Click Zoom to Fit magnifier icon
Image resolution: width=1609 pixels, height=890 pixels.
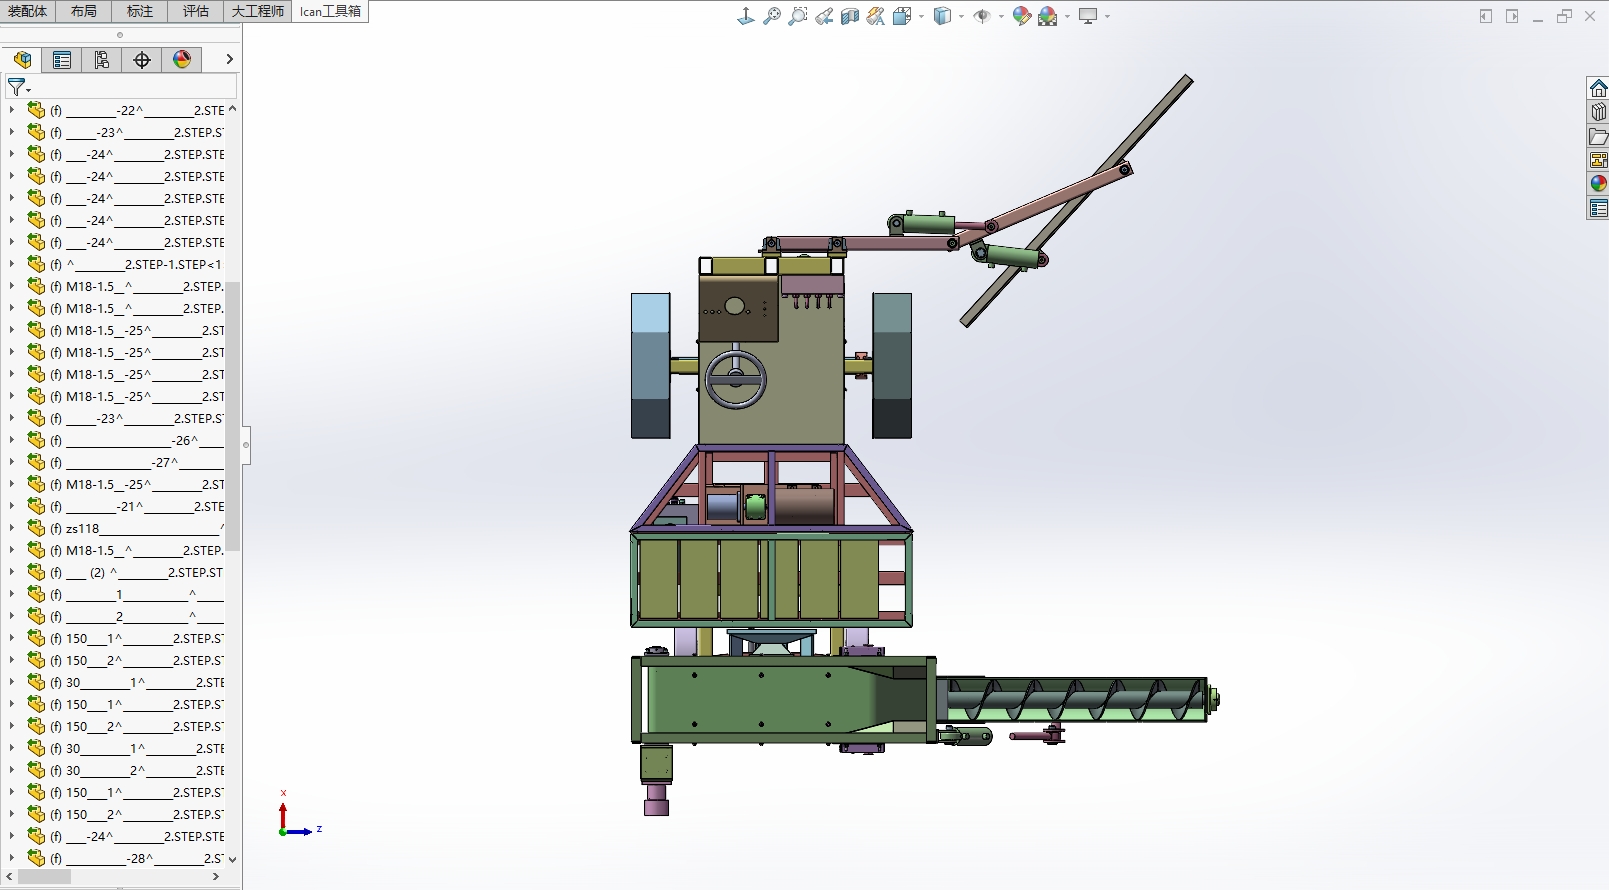point(772,16)
